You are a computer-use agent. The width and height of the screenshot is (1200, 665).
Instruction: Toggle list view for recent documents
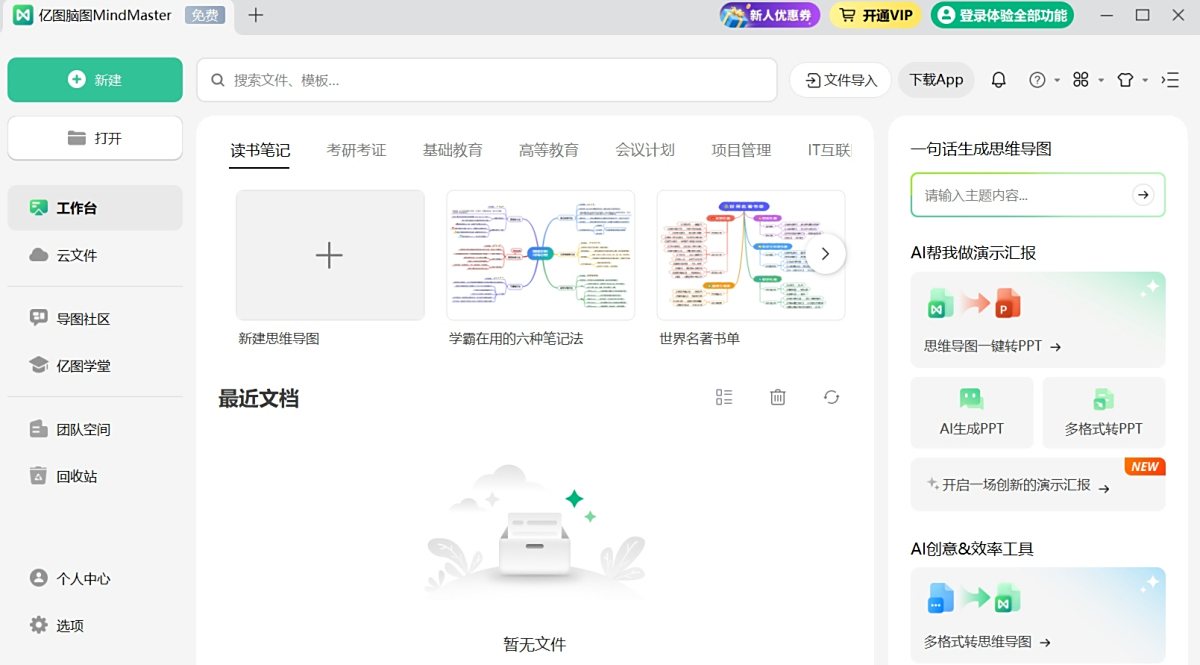(724, 397)
